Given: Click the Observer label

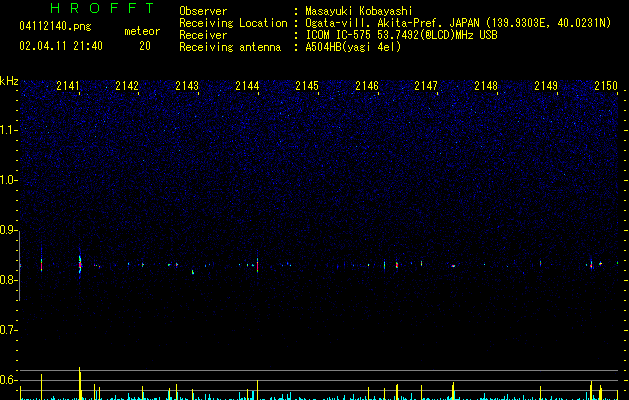Looking at the screenshot, I should coord(203,11).
